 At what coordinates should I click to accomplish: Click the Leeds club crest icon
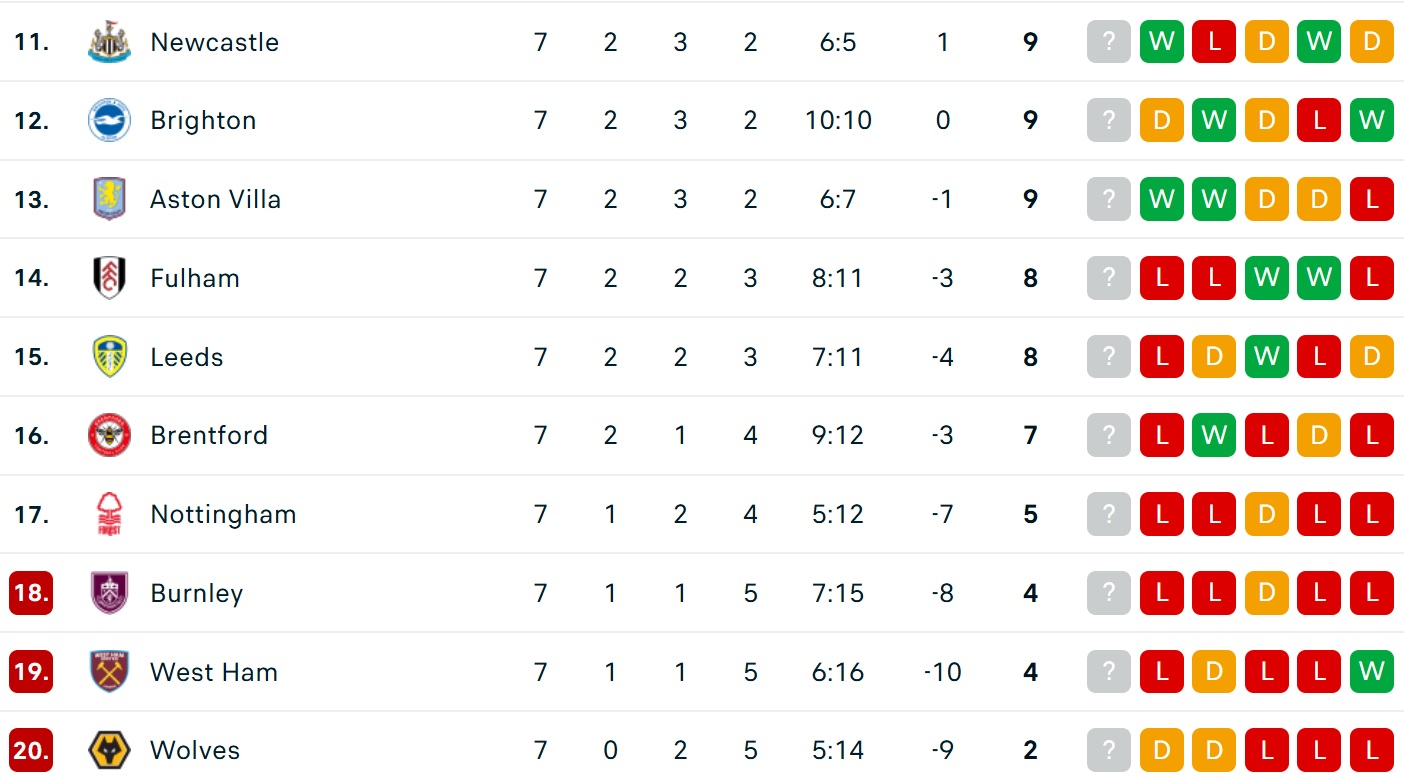[x=109, y=357]
